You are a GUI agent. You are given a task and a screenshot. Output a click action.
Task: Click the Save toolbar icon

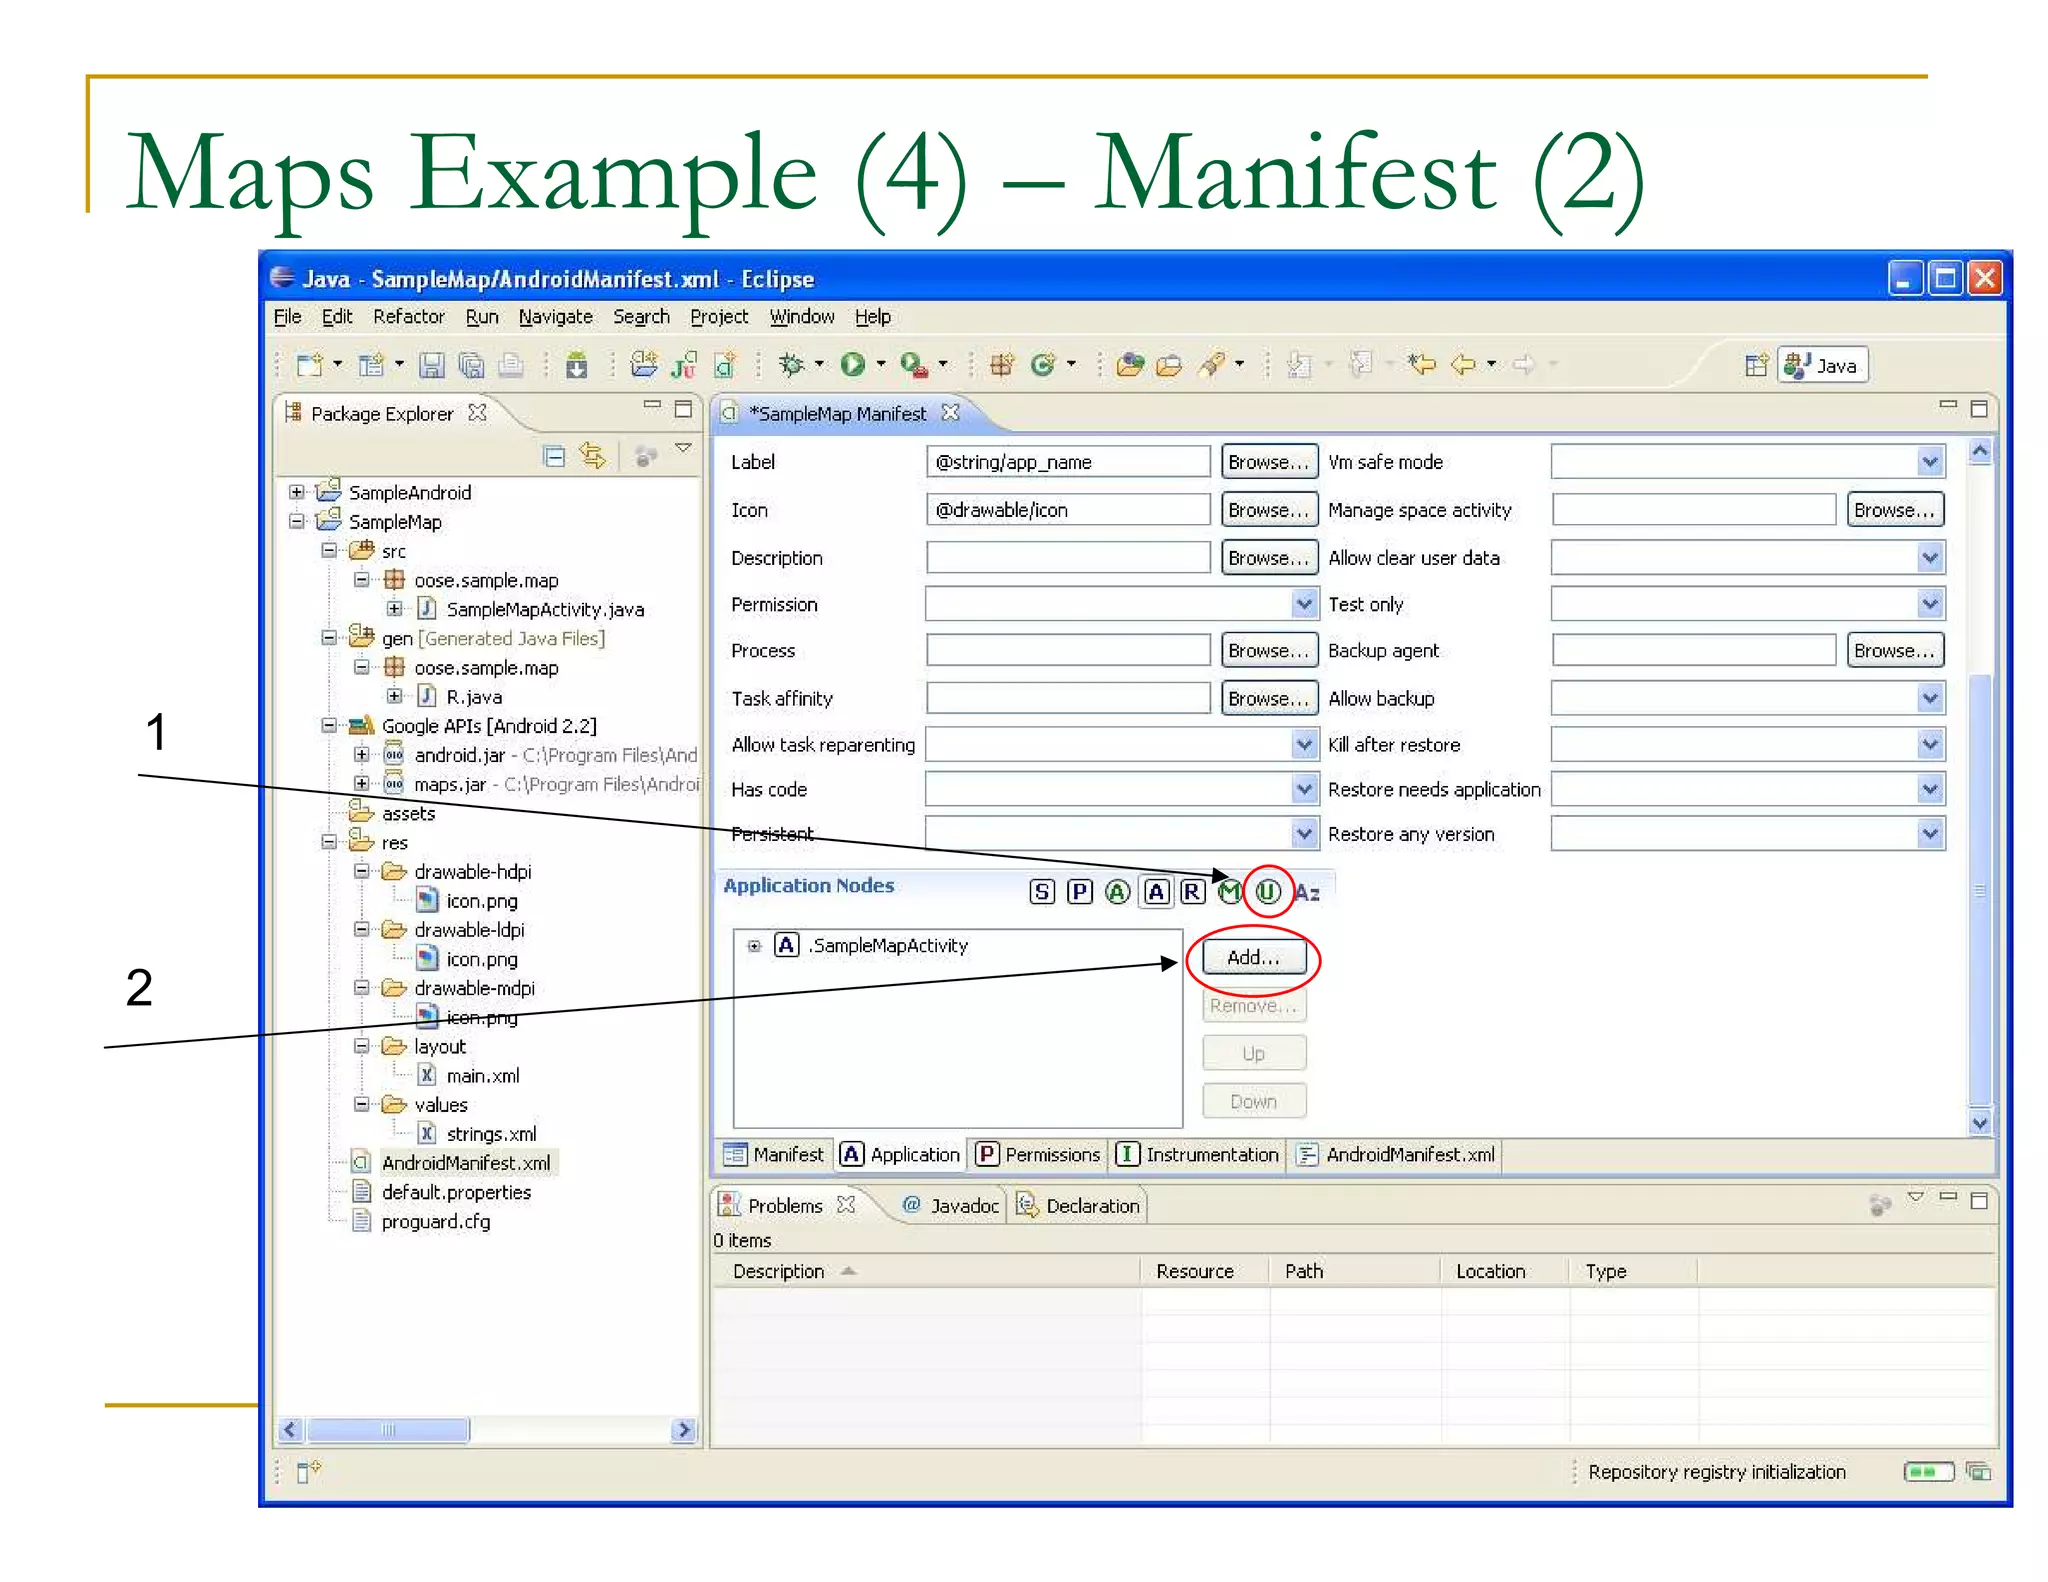(431, 365)
